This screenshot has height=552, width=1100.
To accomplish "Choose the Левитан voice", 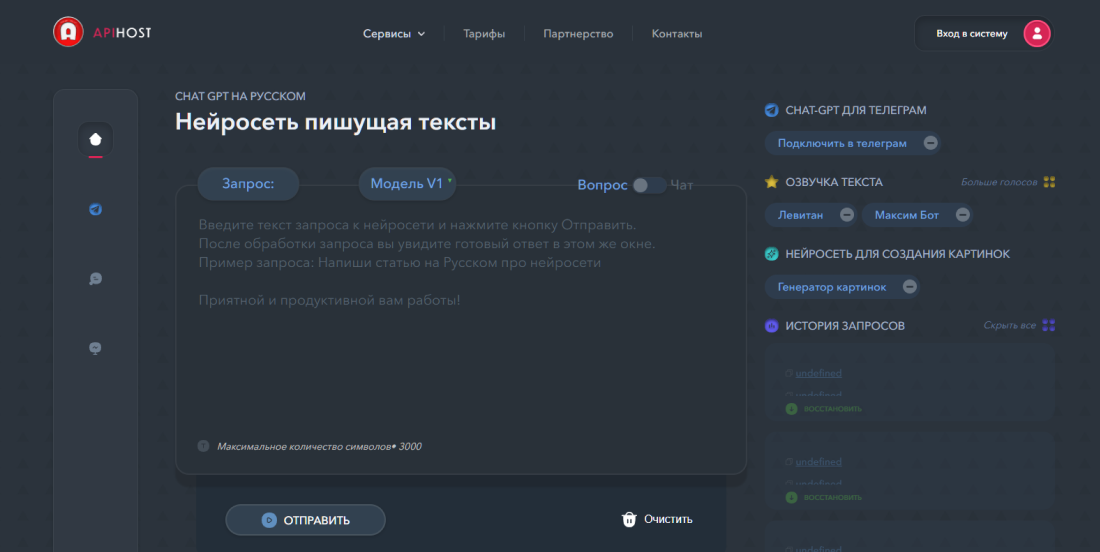I will coord(800,215).
